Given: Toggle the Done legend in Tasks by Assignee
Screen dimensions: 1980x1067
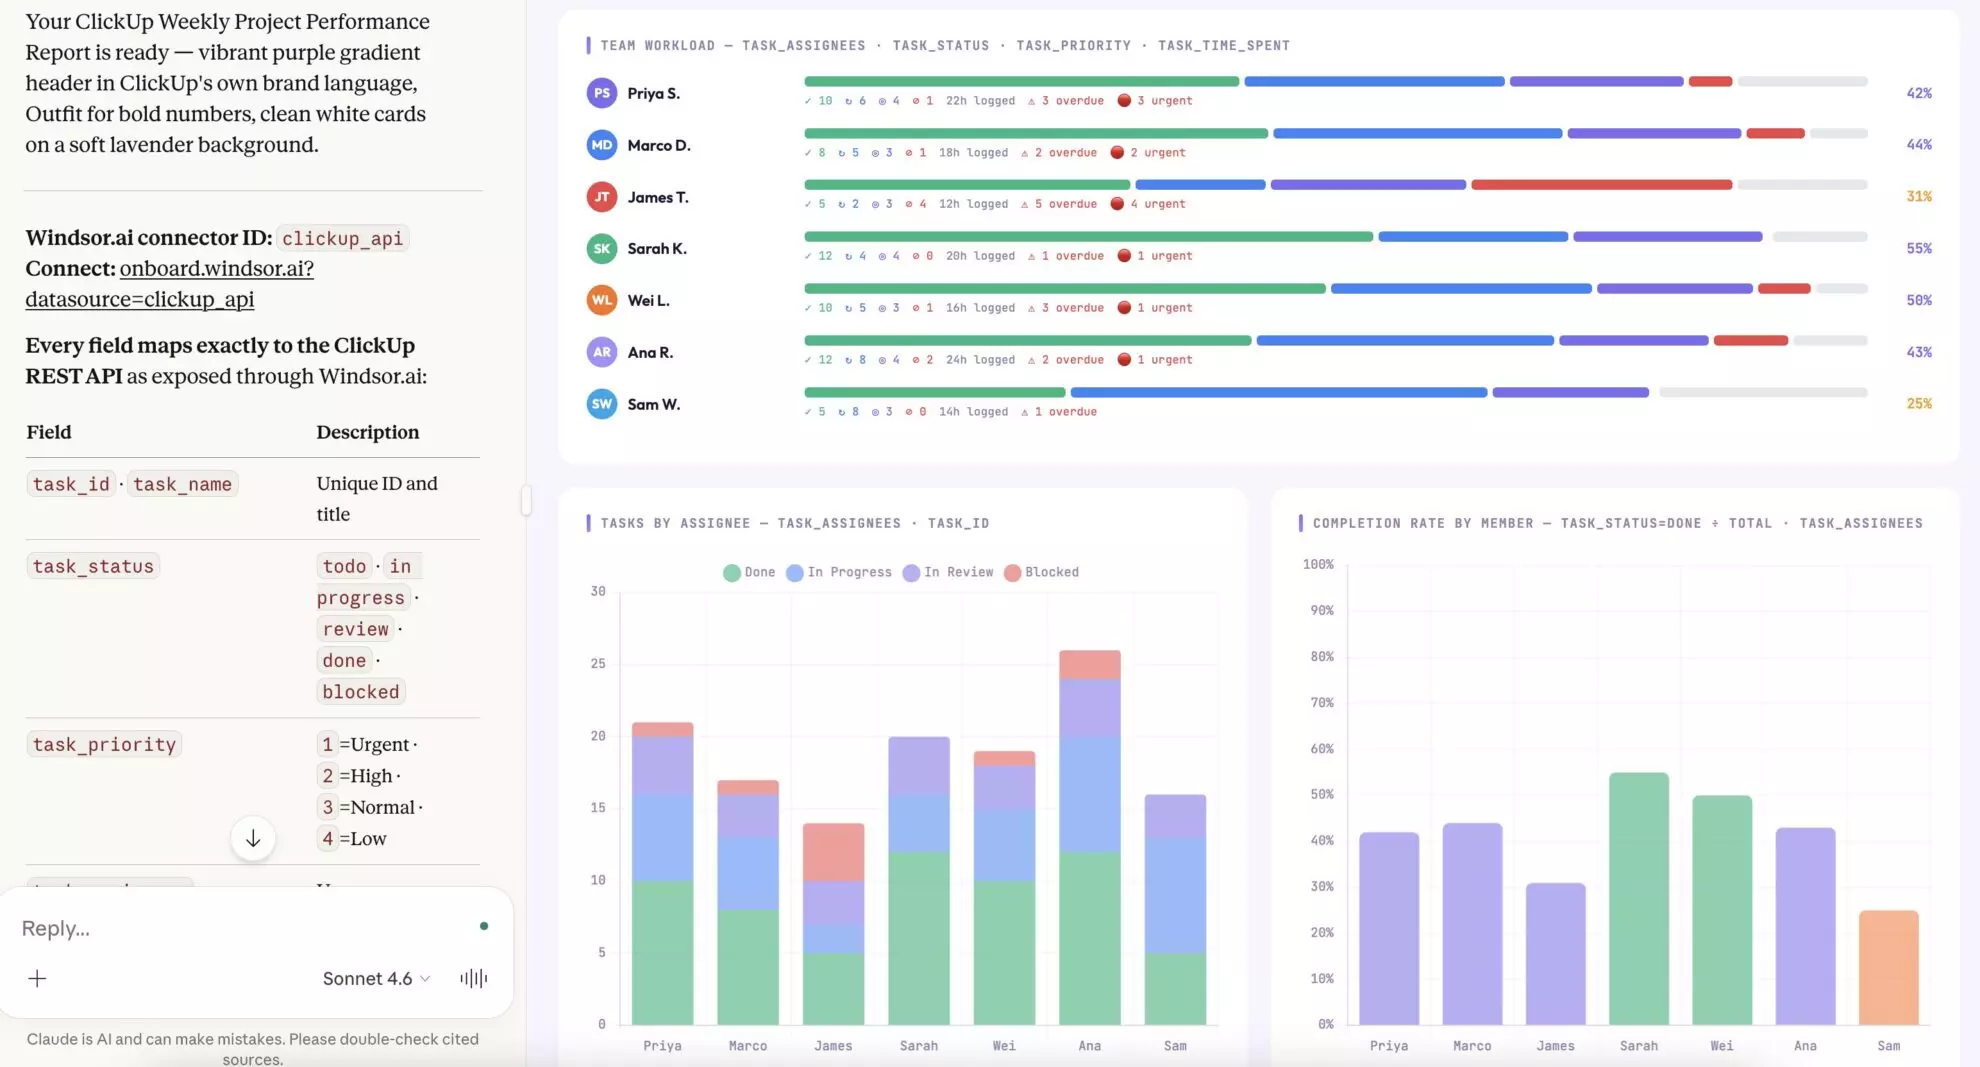Looking at the screenshot, I should pos(750,572).
